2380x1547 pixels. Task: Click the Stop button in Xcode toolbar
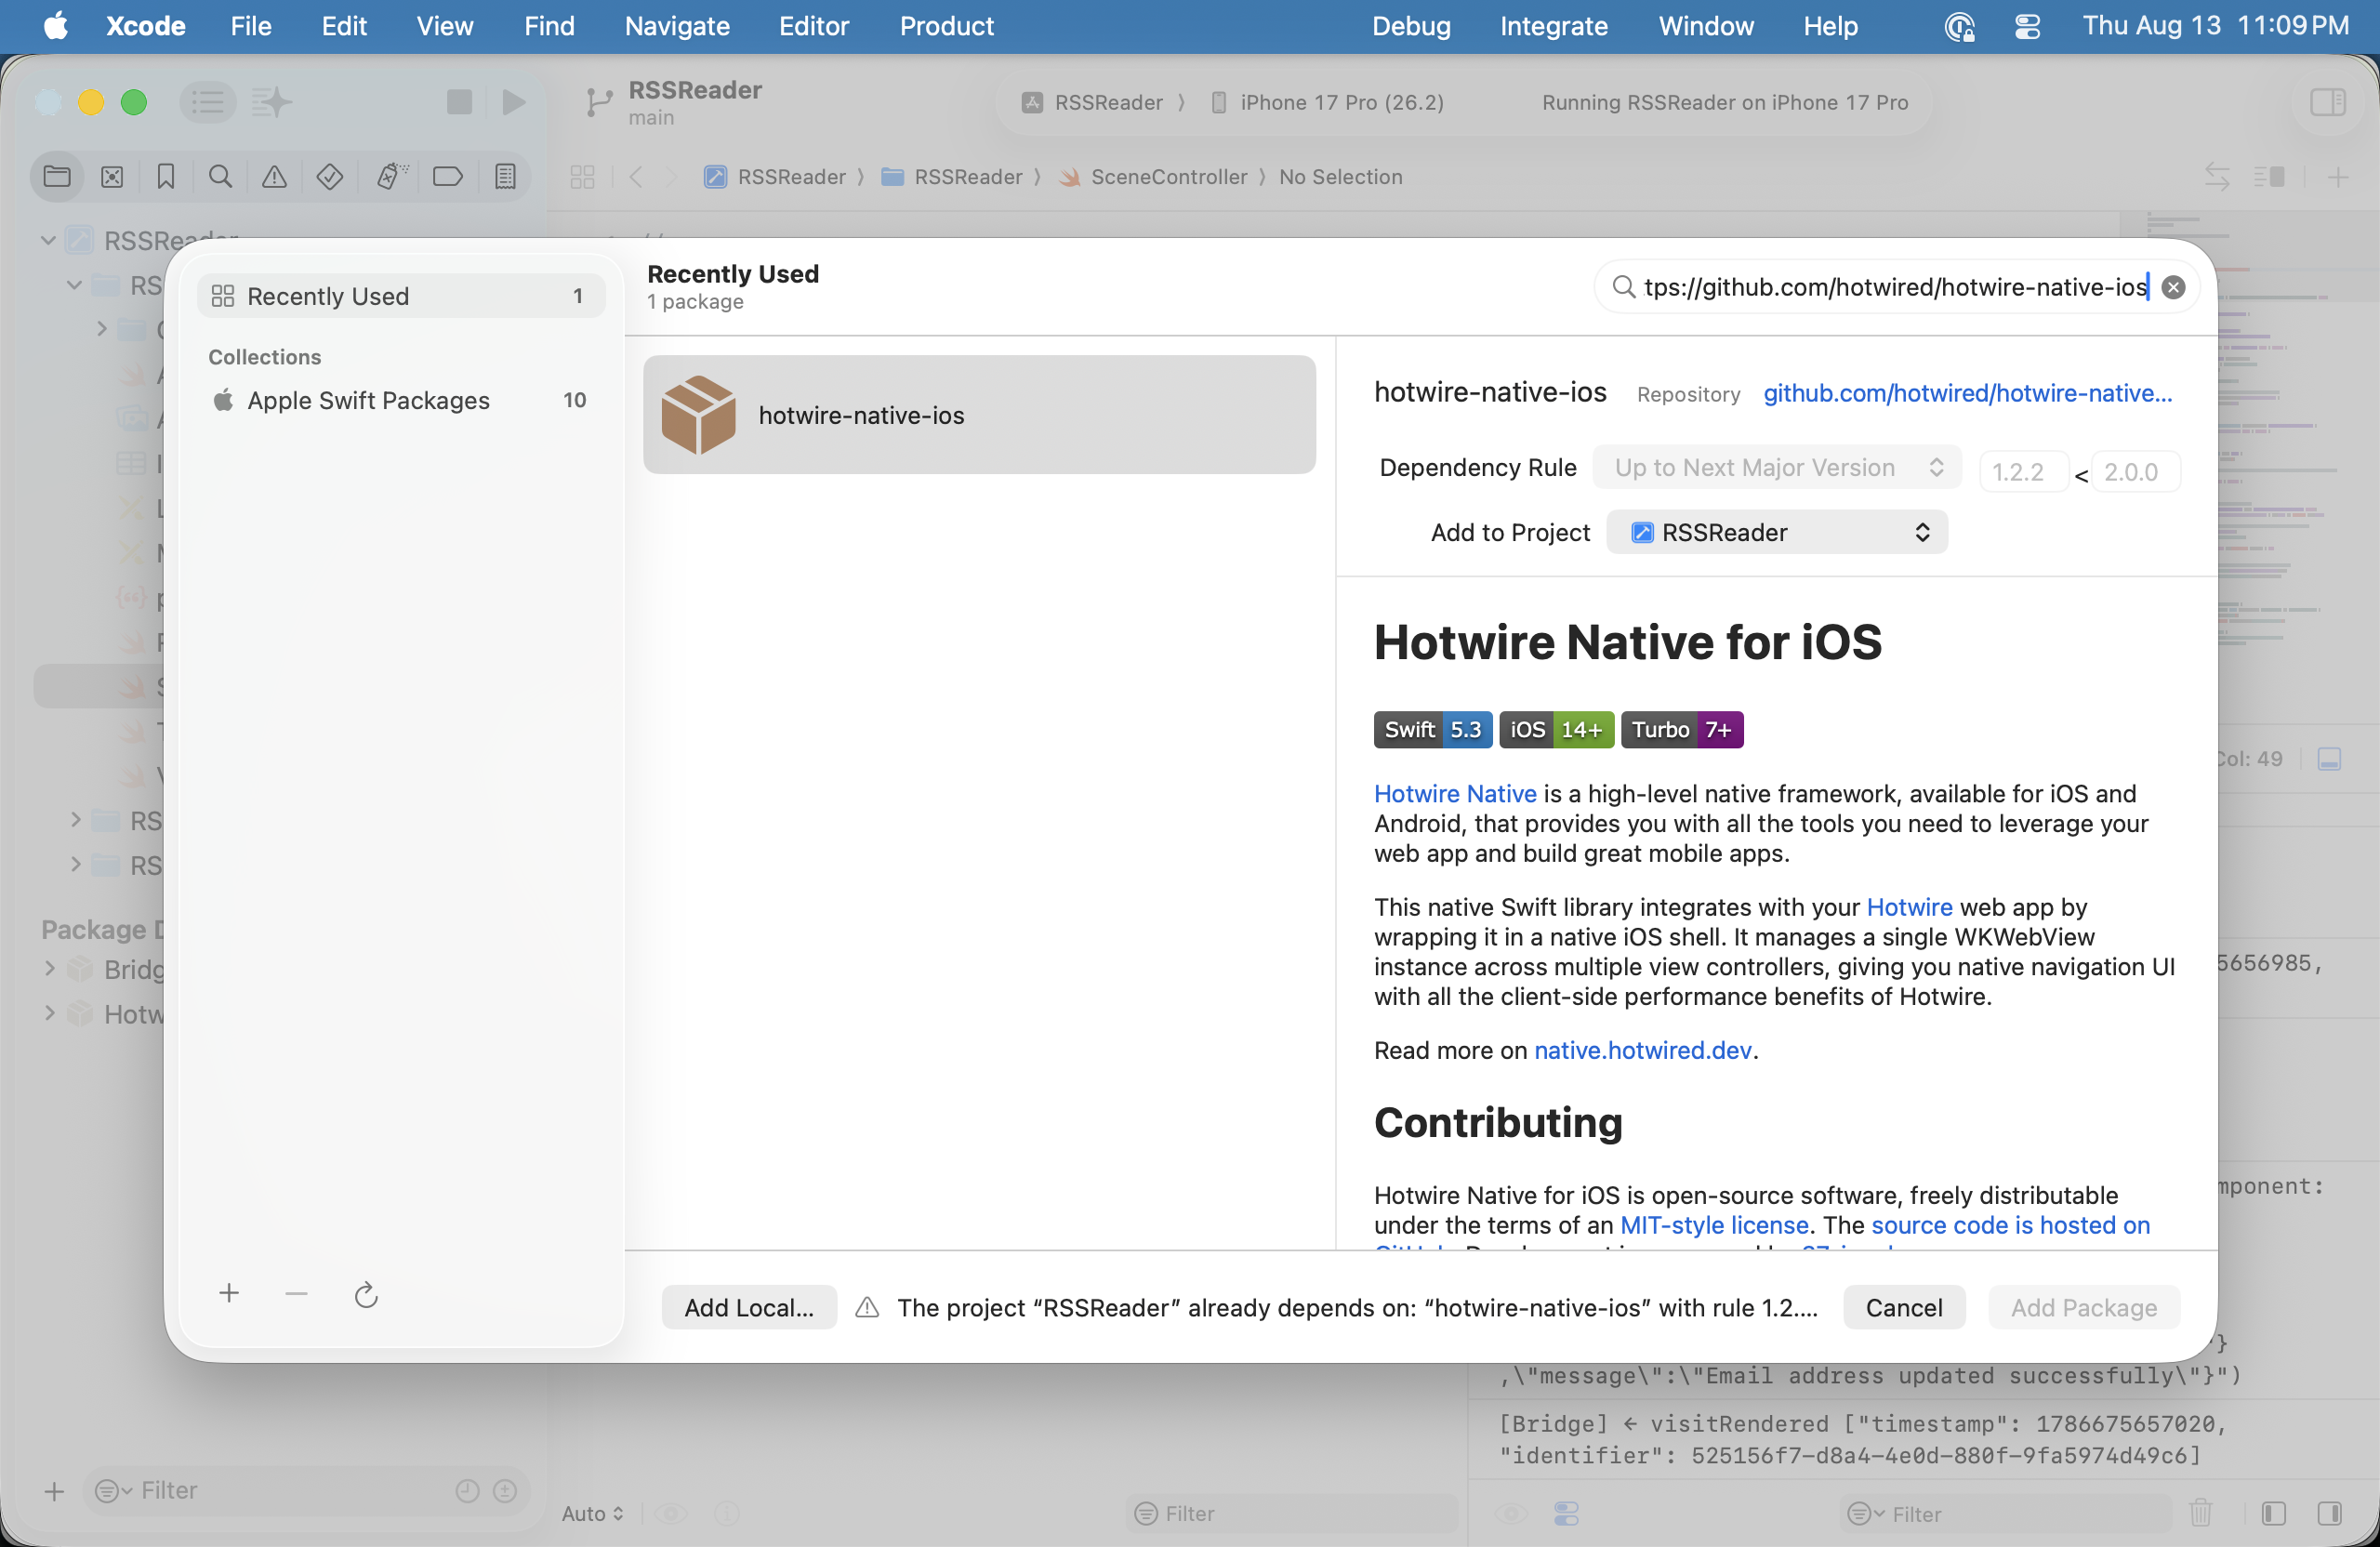click(x=459, y=102)
